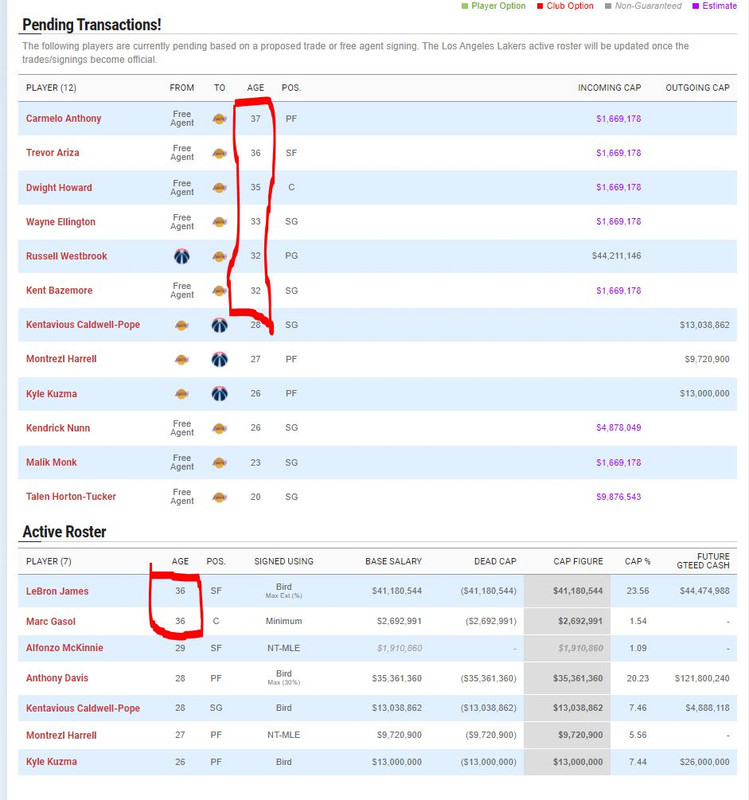Open Talen Horton-Tucker player link
749x800 pixels.
pyautogui.click(x=71, y=496)
